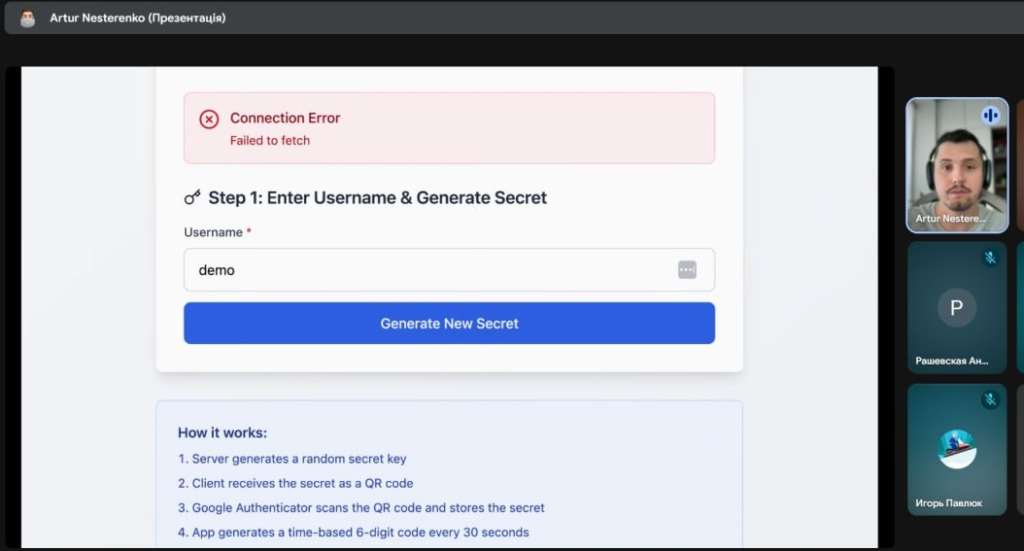This screenshot has height=551, width=1024.
Task: Click the muted microphone icon on Рашевская's tile
Action: [x=990, y=258]
